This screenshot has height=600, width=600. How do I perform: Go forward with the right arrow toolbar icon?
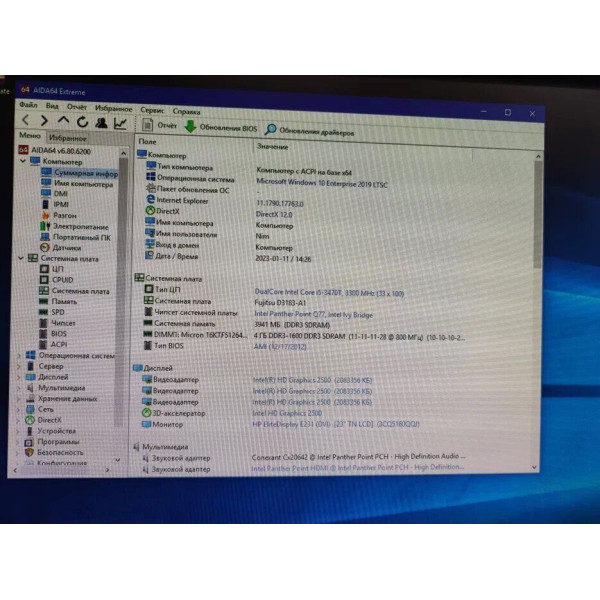(44, 121)
